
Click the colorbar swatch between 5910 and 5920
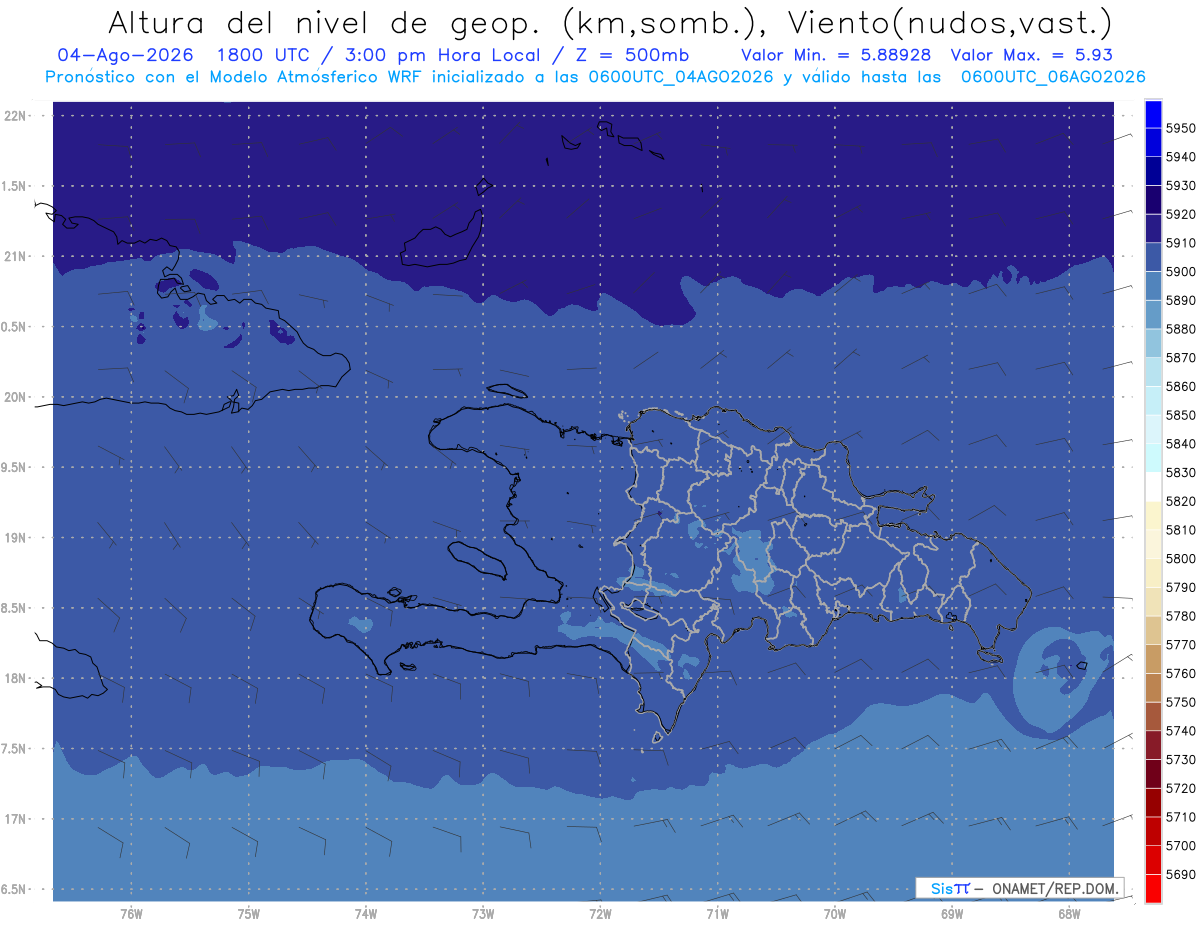coord(1153,229)
